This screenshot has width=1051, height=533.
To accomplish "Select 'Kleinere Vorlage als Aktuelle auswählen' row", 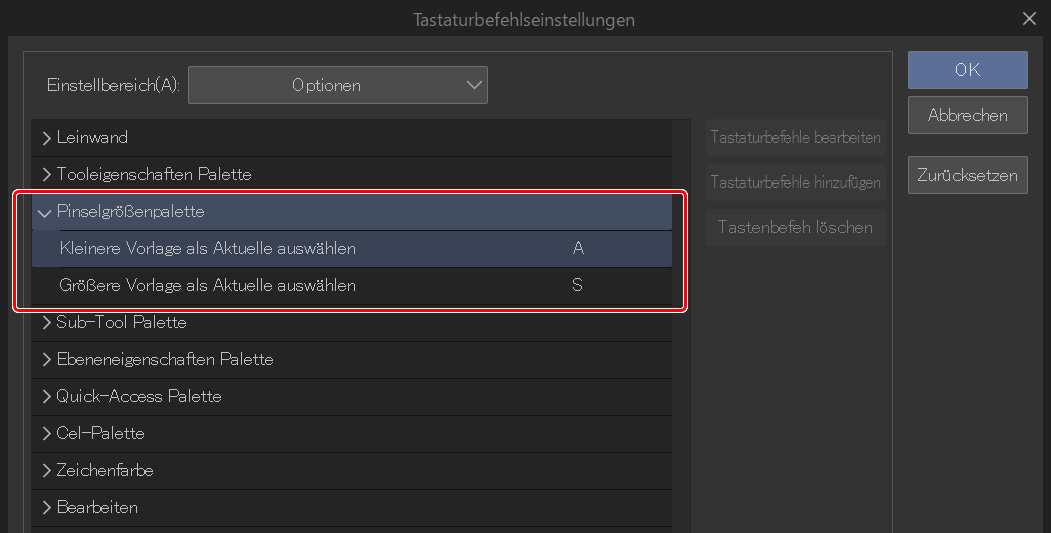I will [x=208, y=249].
